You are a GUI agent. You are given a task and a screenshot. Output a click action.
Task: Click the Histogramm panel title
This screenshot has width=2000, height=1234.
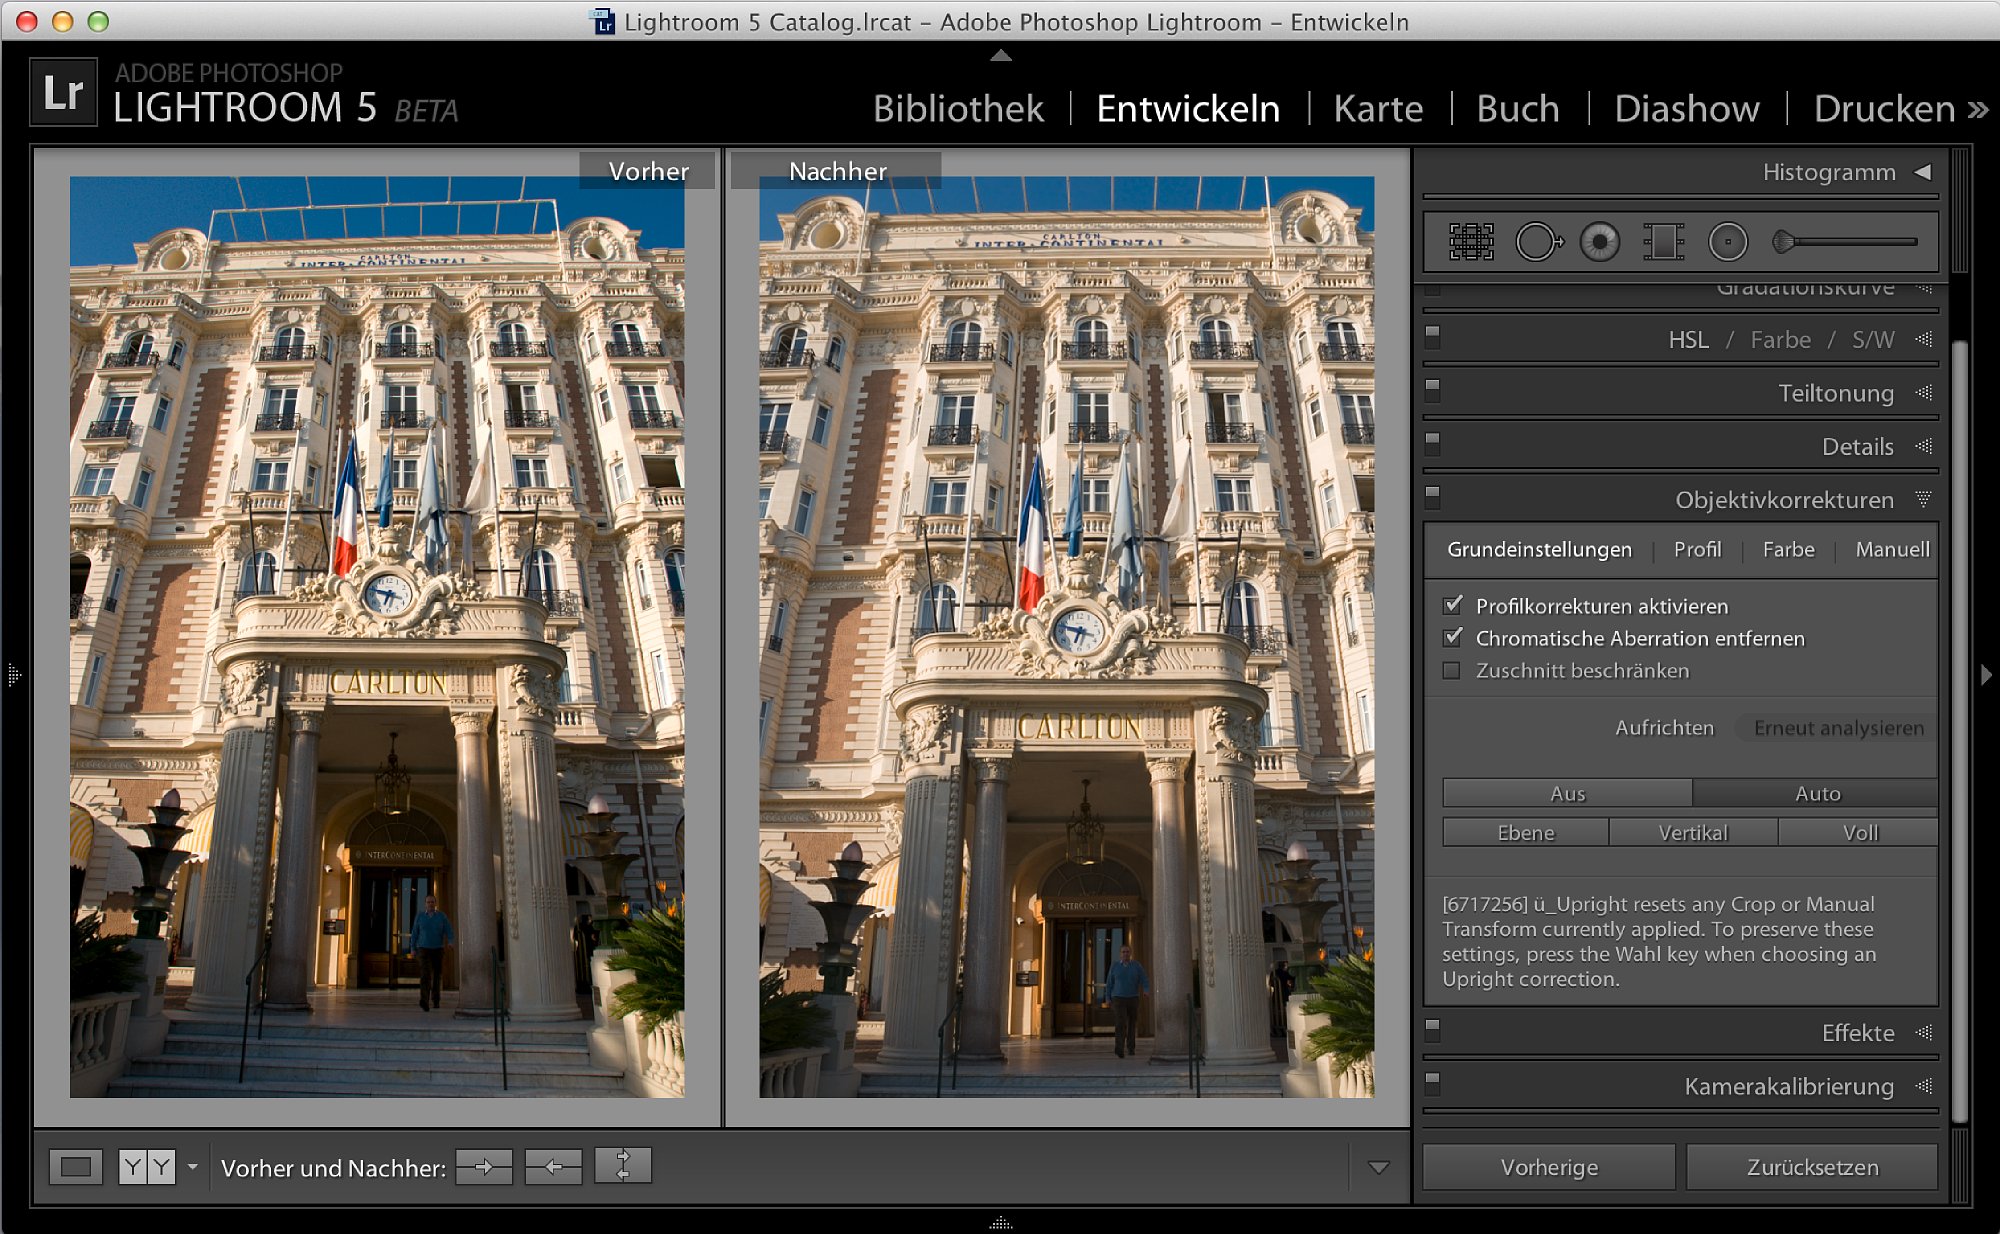click(x=1829, y=172)
